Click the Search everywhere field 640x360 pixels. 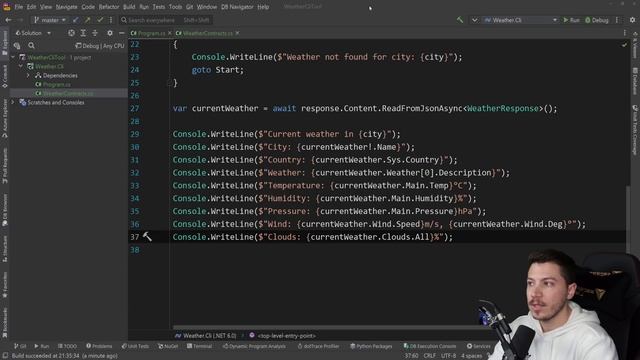coord(165,20)
